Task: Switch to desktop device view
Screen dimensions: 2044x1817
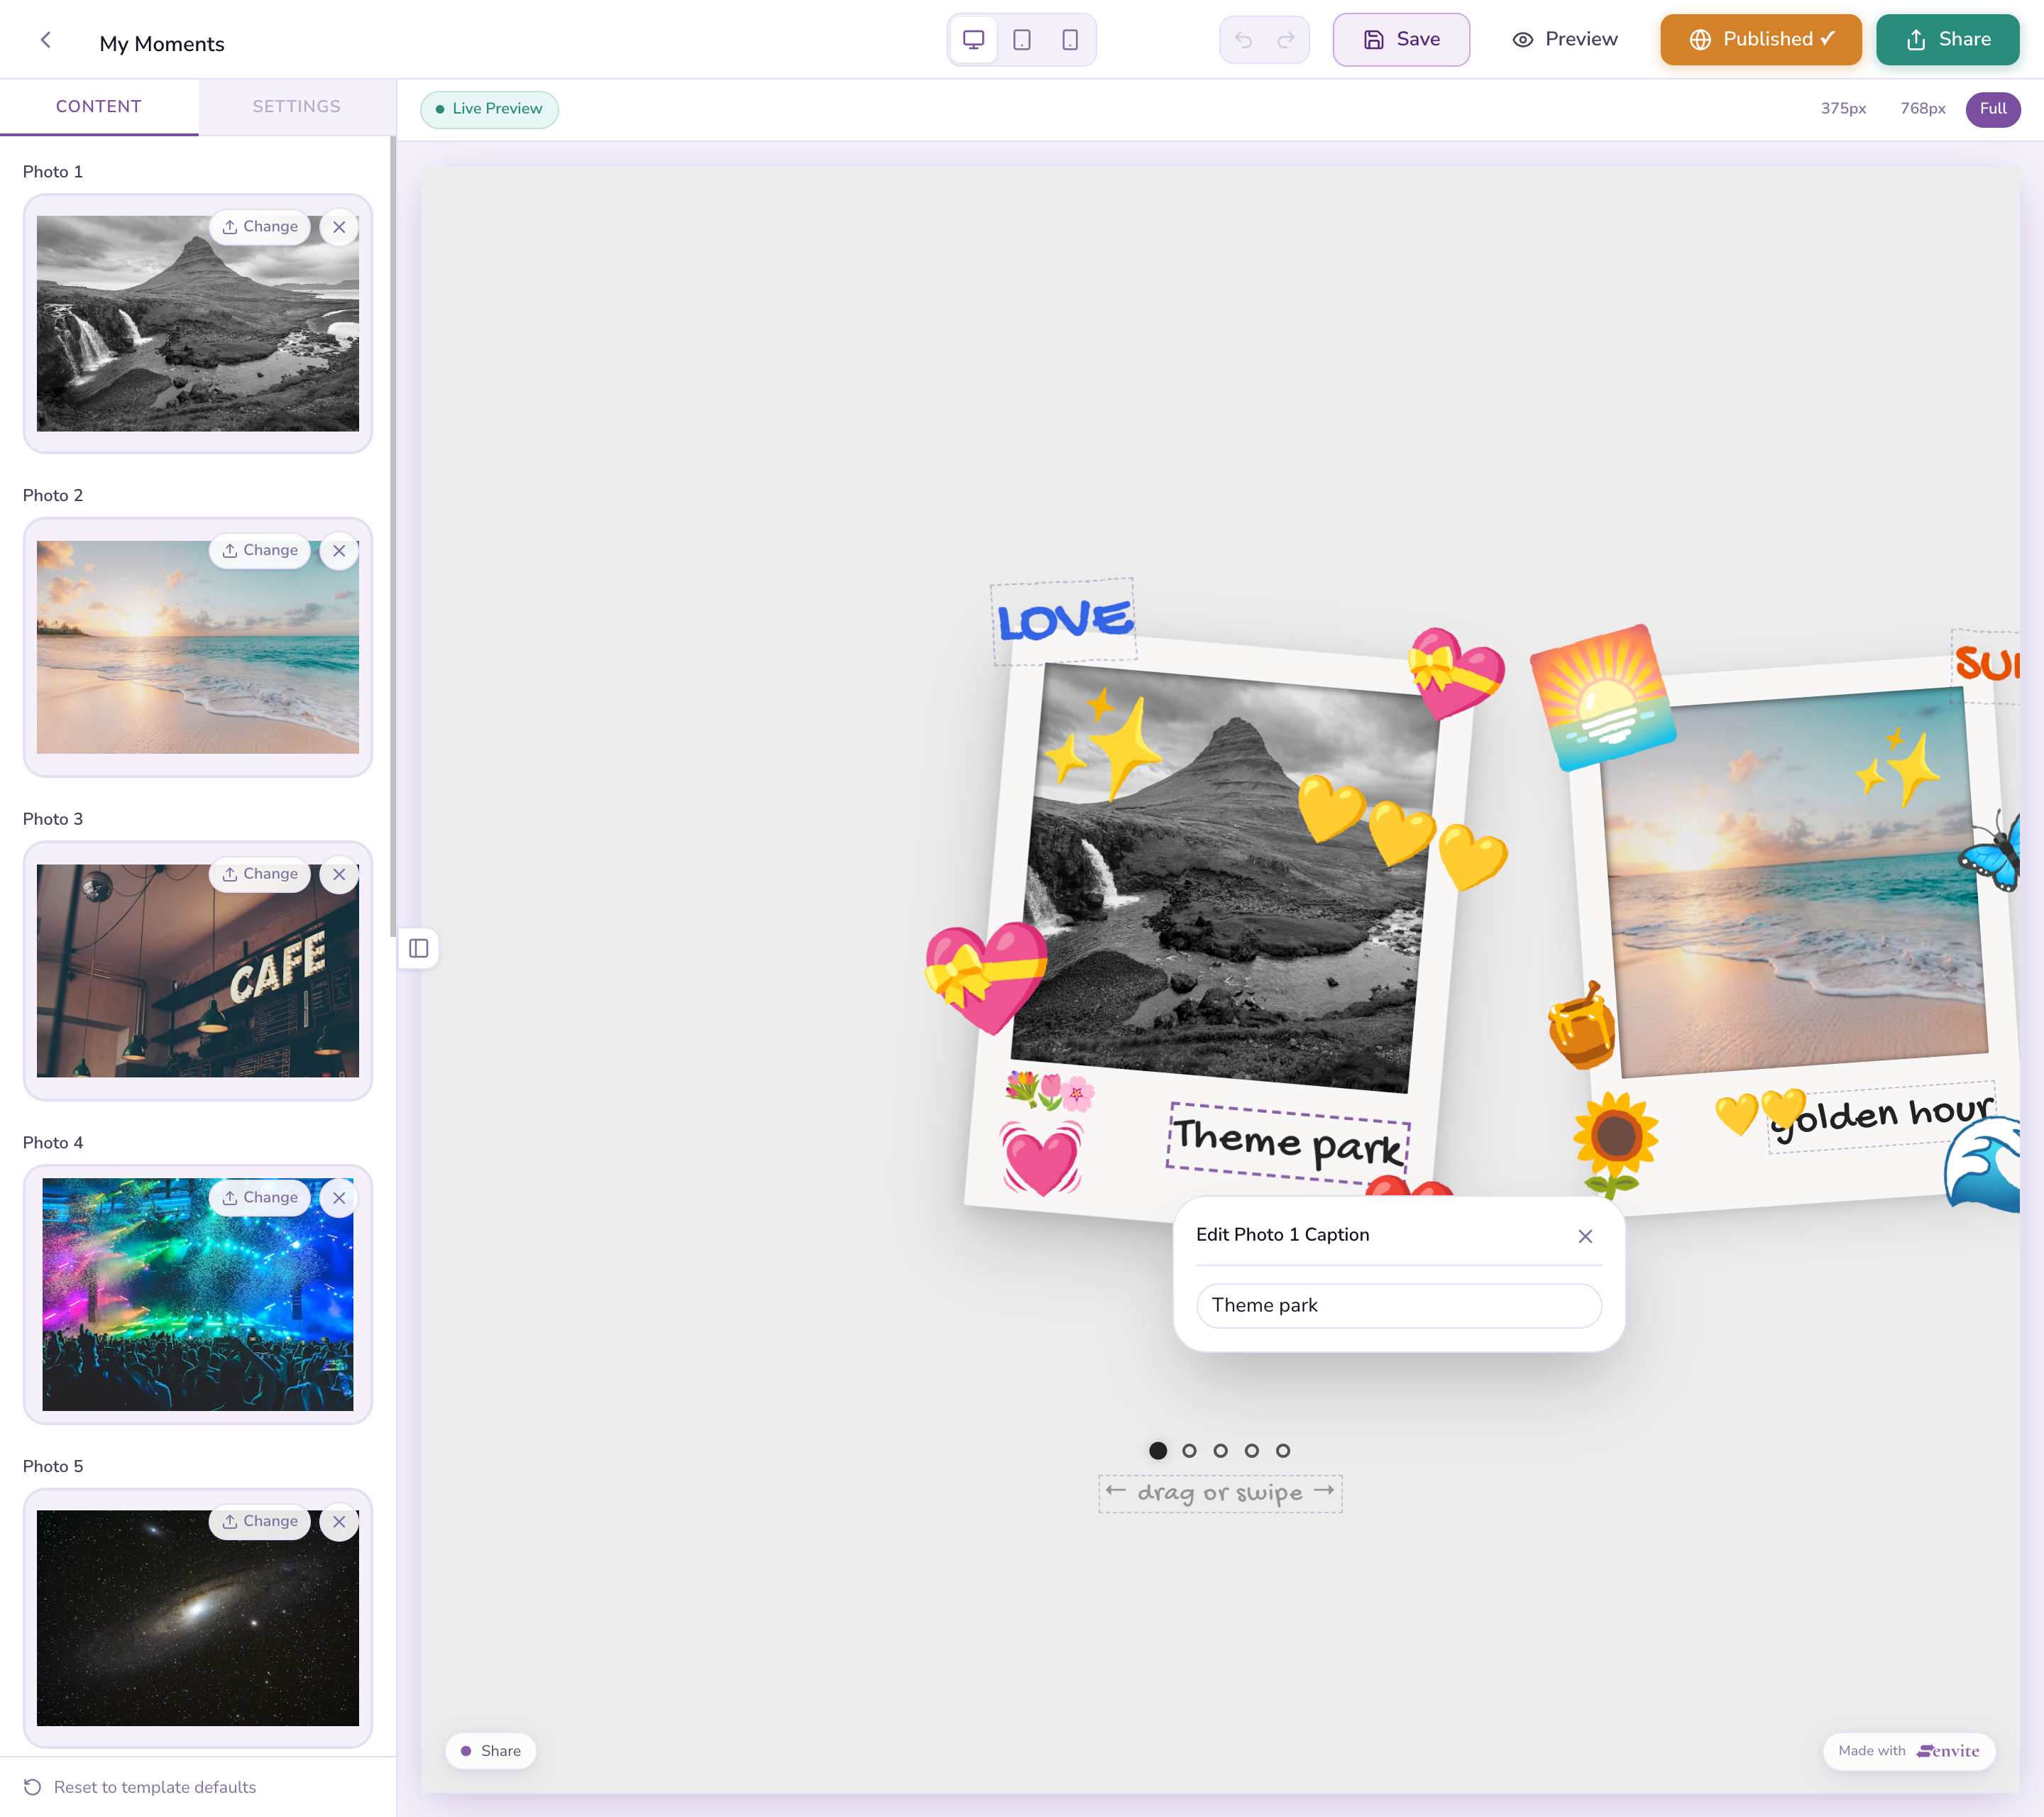Action: (x=973, y=40)
